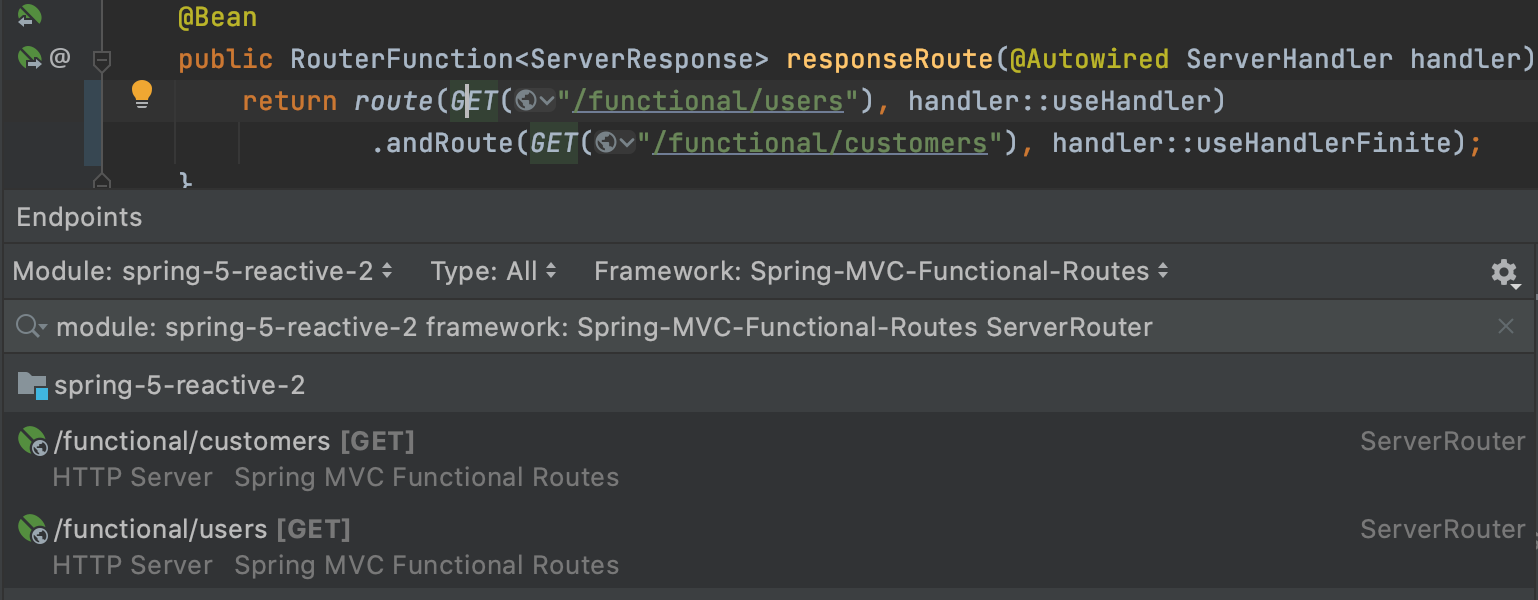
Task: Click the Spring bean gutter icon beside @Bean
Action: pyautogui.click(x=29, y=16)
